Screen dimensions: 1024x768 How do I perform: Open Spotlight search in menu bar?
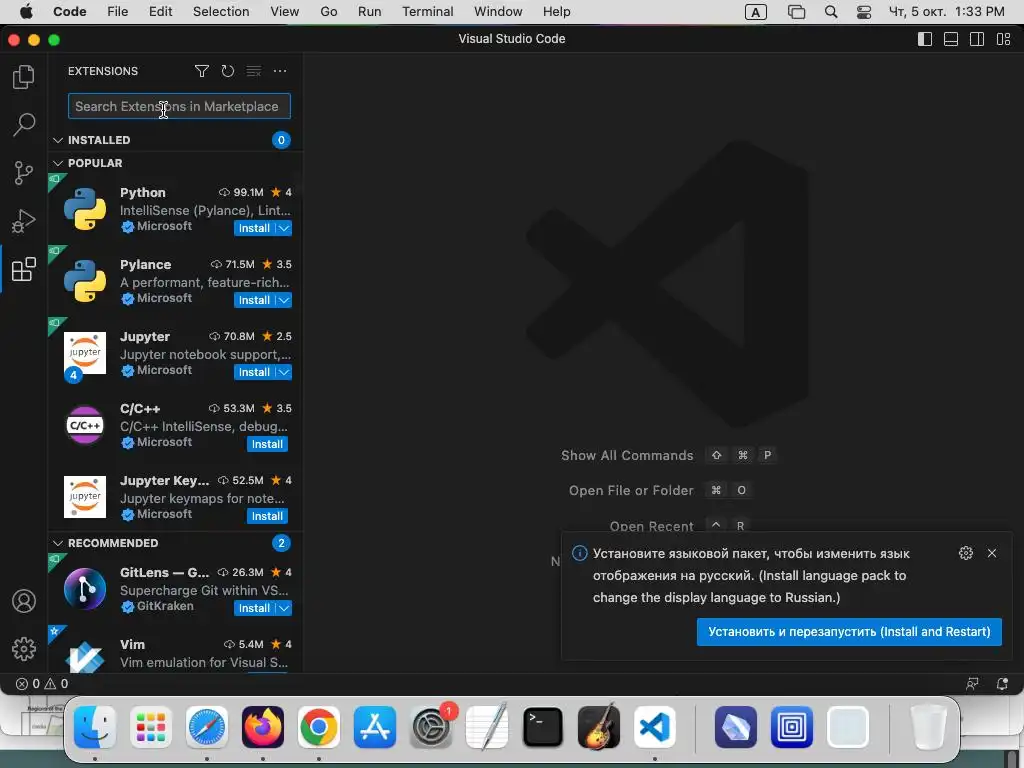831,12
